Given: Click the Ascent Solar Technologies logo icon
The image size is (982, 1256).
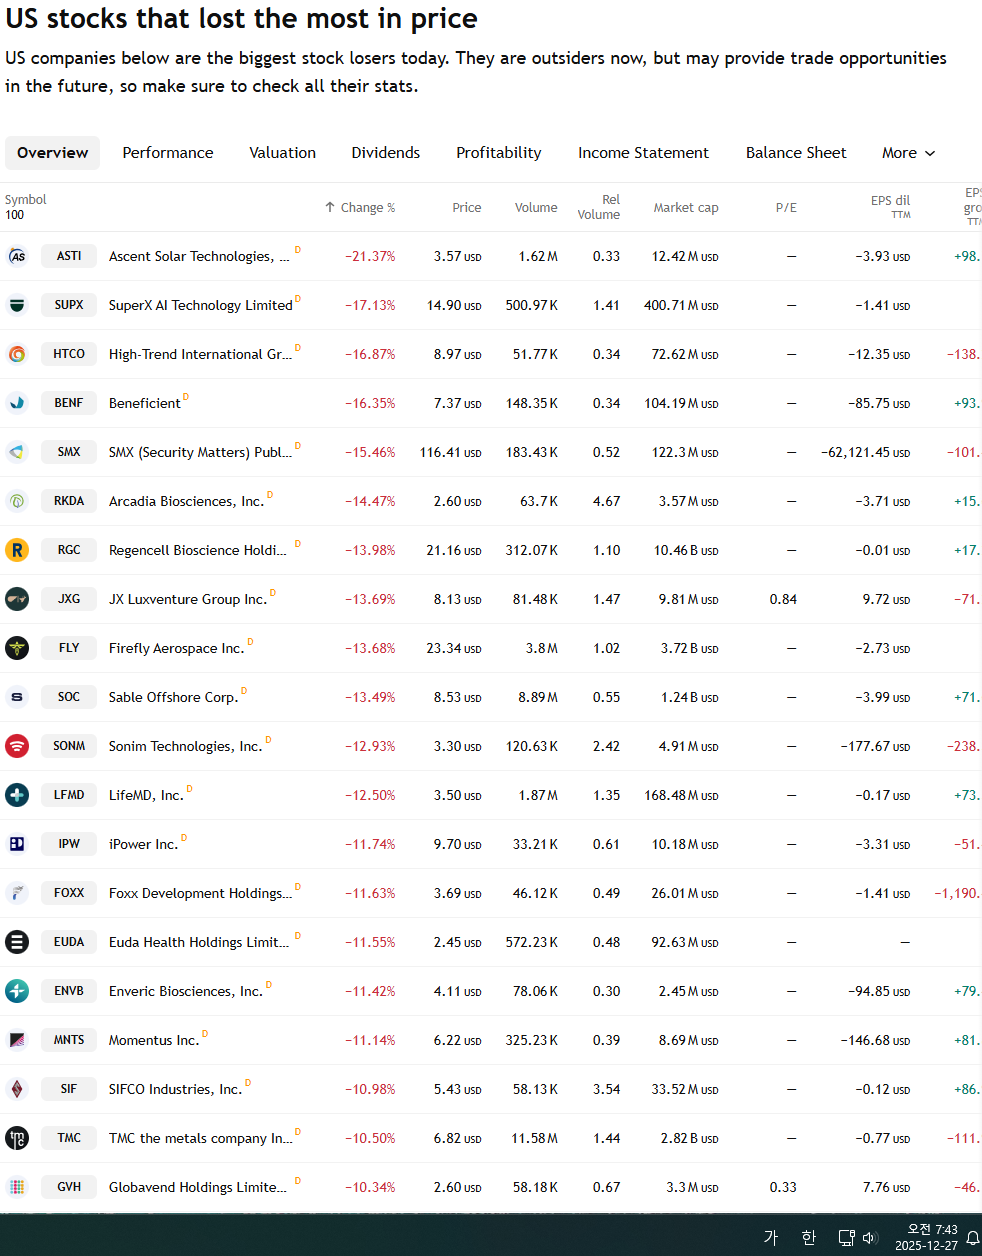Looking at the screenshot, I should point(17,256).
